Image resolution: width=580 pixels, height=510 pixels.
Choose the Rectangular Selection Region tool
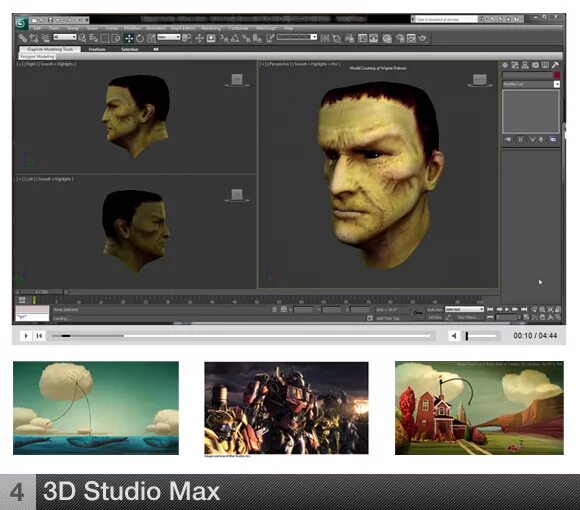click(105, 38)
